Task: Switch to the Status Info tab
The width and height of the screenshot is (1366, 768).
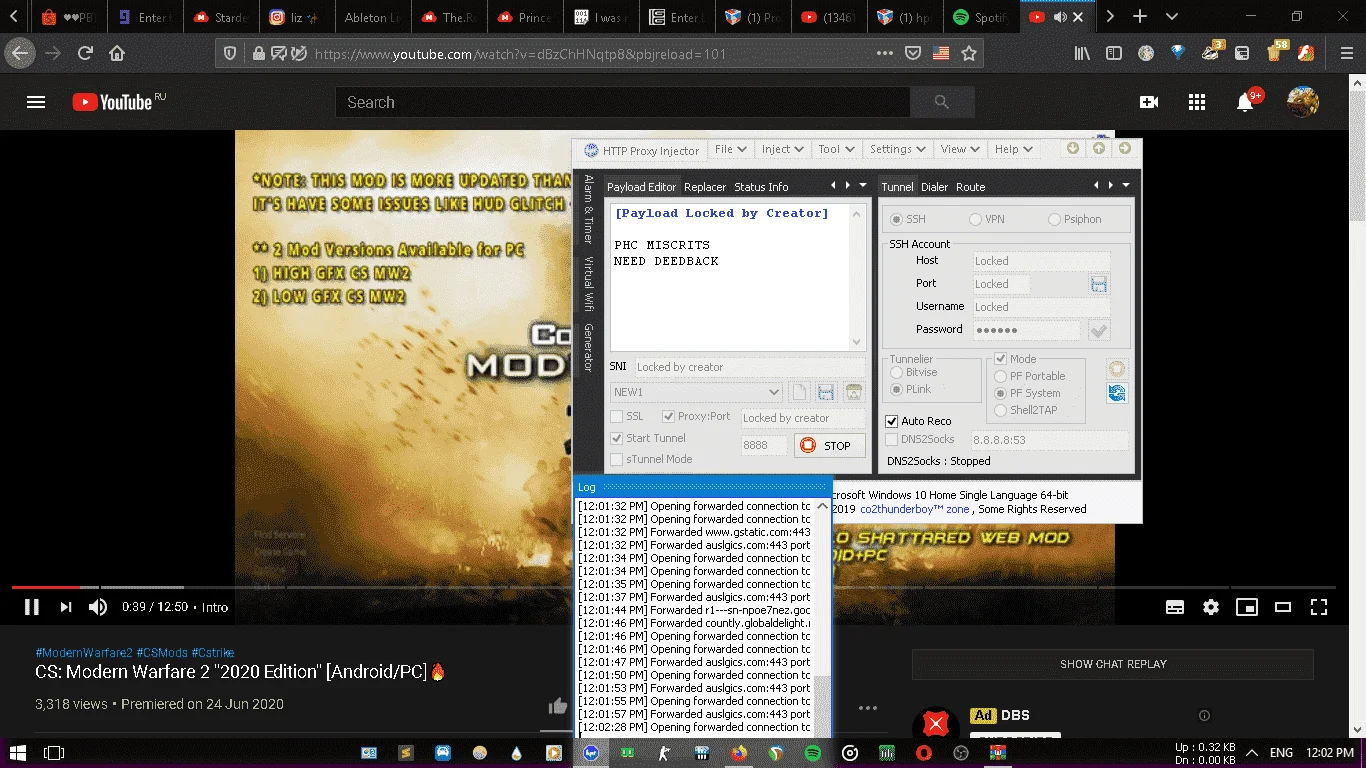Action: coord(761,187)
